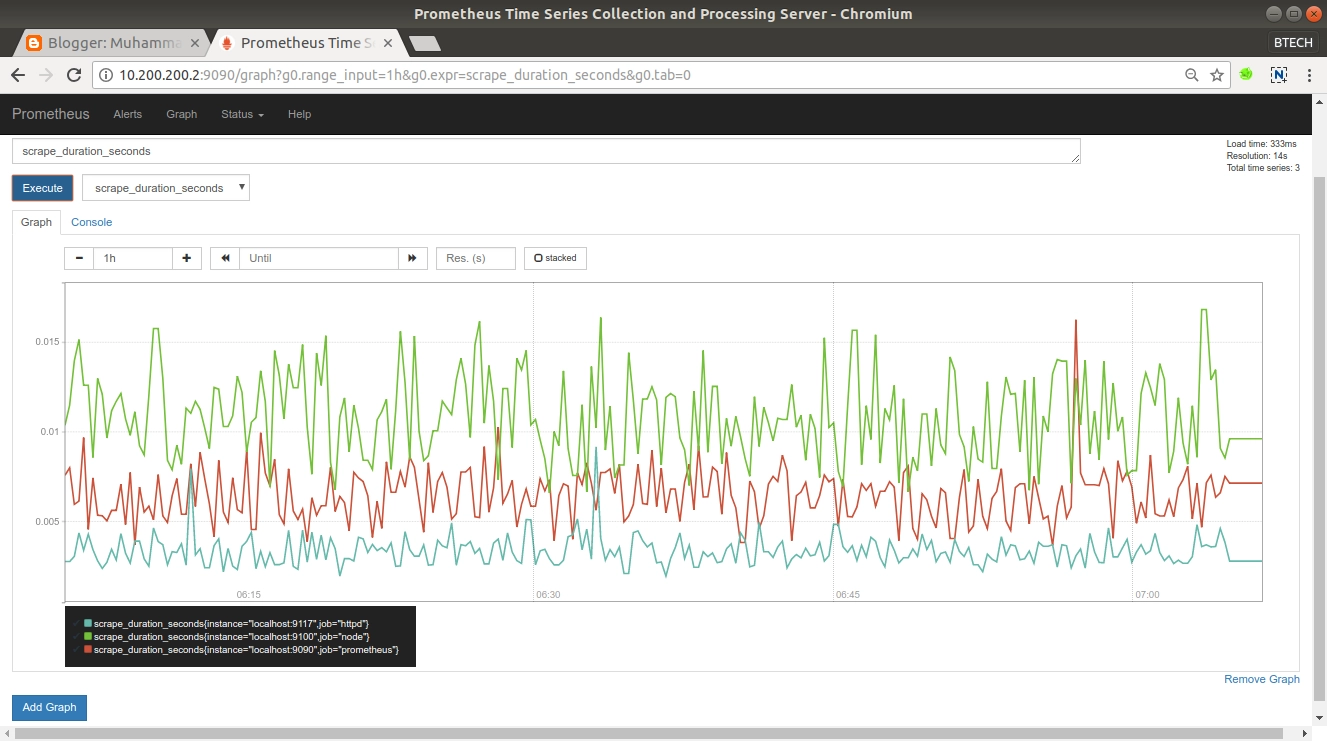Click the 07:00 time axis label
This screenshot has width=1327, height=741.
click(x=1147, y=594)
